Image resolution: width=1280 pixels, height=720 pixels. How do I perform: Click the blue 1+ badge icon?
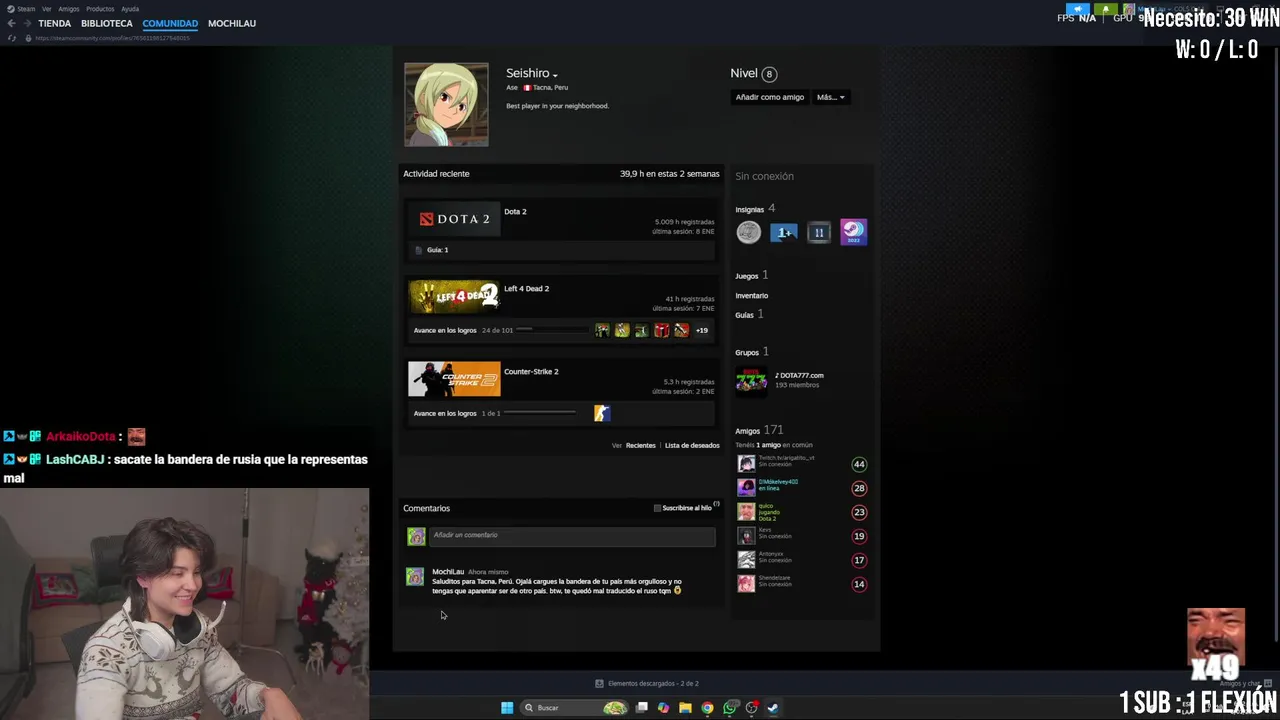tap(784, 233)
